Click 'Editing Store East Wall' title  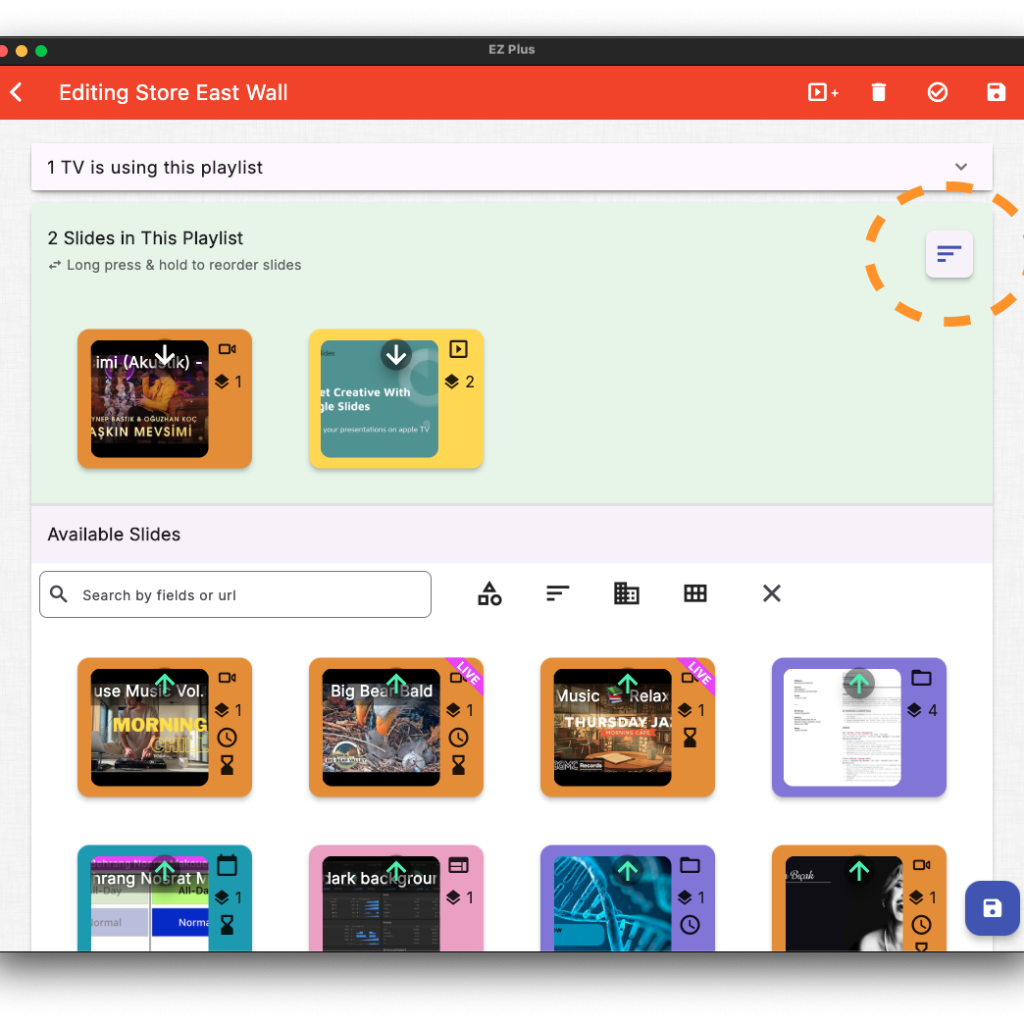click(x=173, y=92)
